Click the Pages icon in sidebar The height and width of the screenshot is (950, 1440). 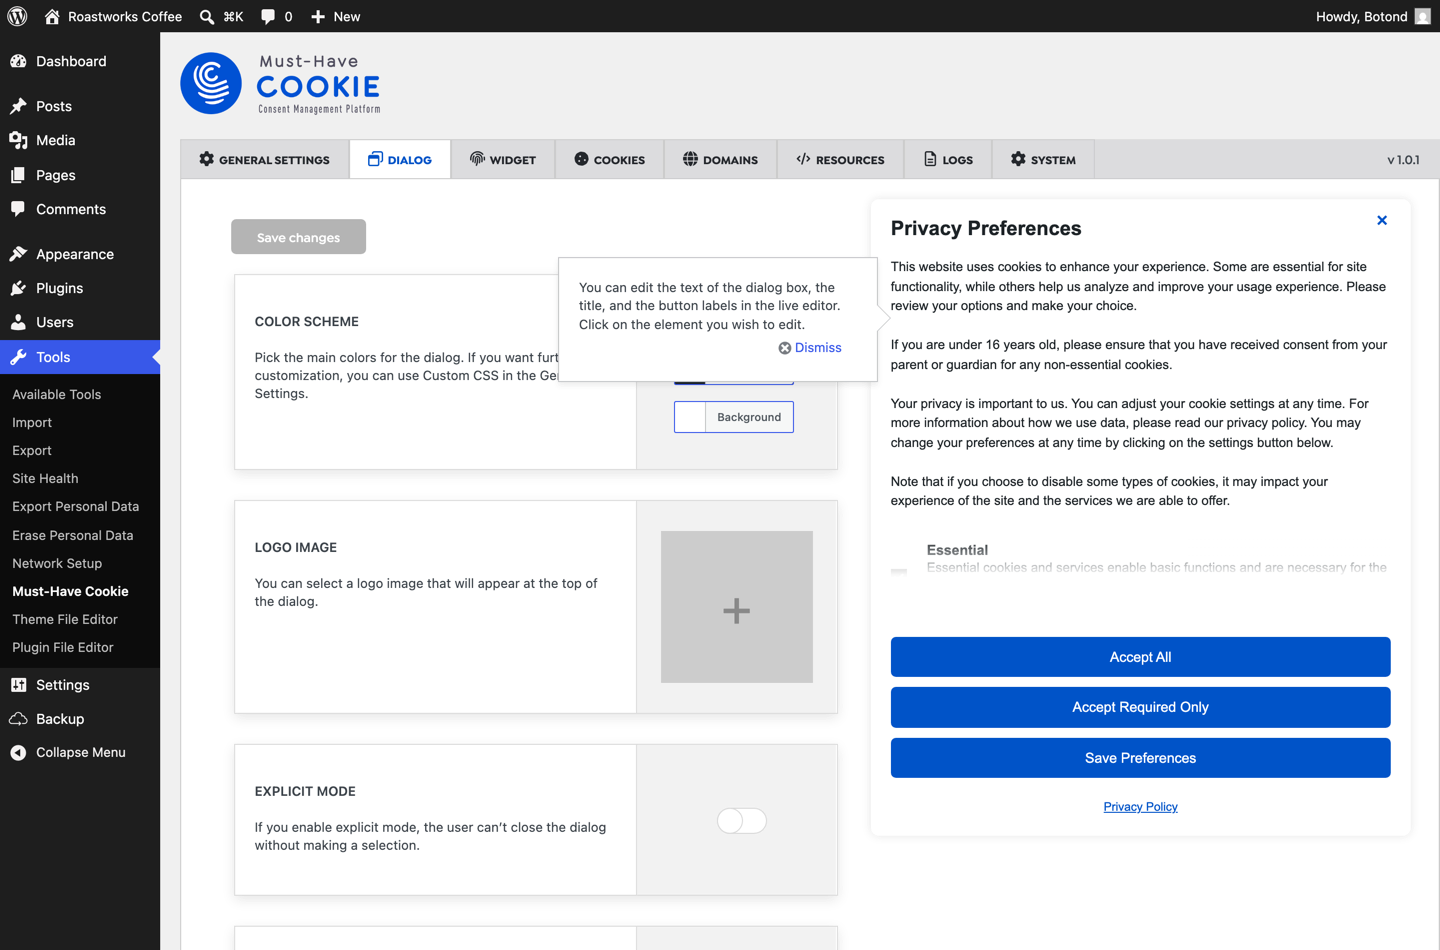click(18, 175)
